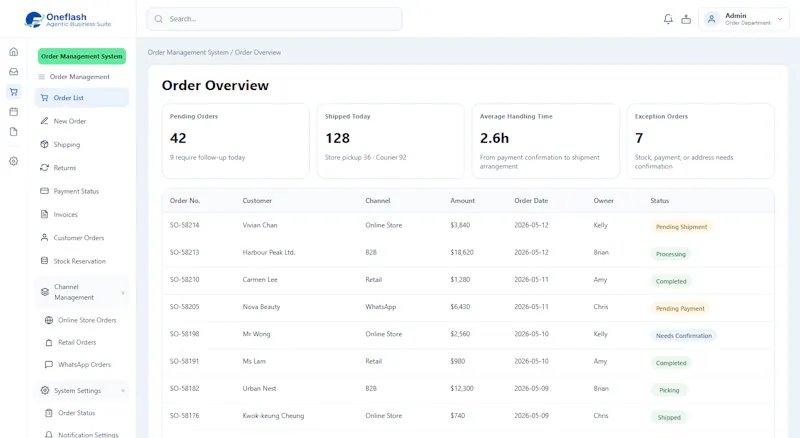
Task: Click the Shipping box icon
Action: [x=44, y=144]
